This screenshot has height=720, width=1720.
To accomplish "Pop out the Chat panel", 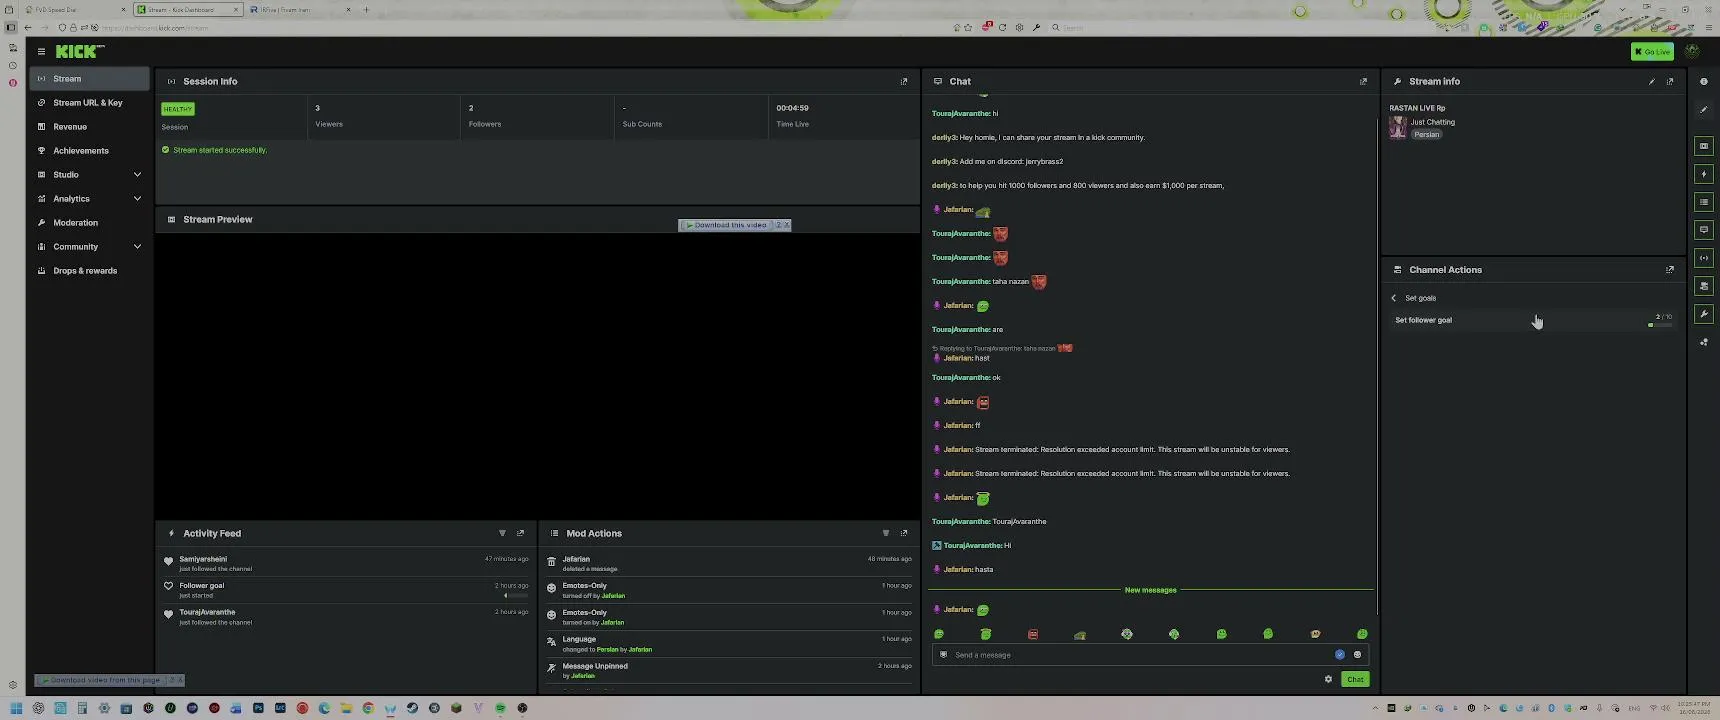I will click(1363, 82).
